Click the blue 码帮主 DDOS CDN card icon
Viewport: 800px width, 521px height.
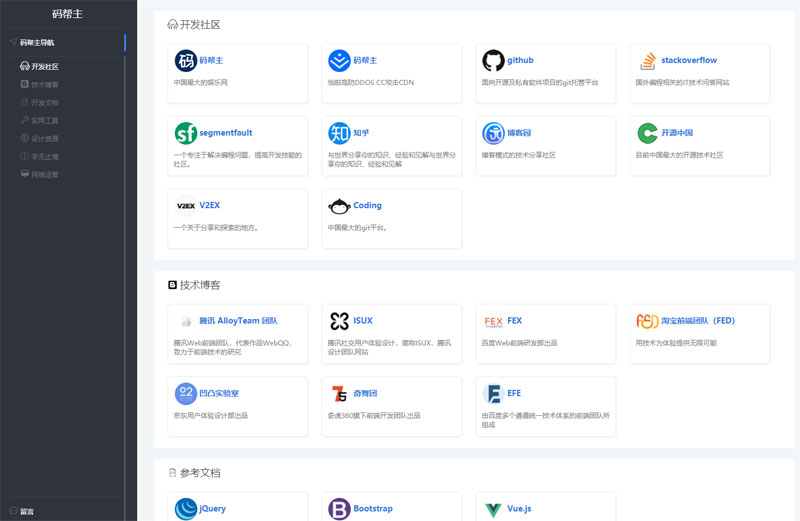339,61
